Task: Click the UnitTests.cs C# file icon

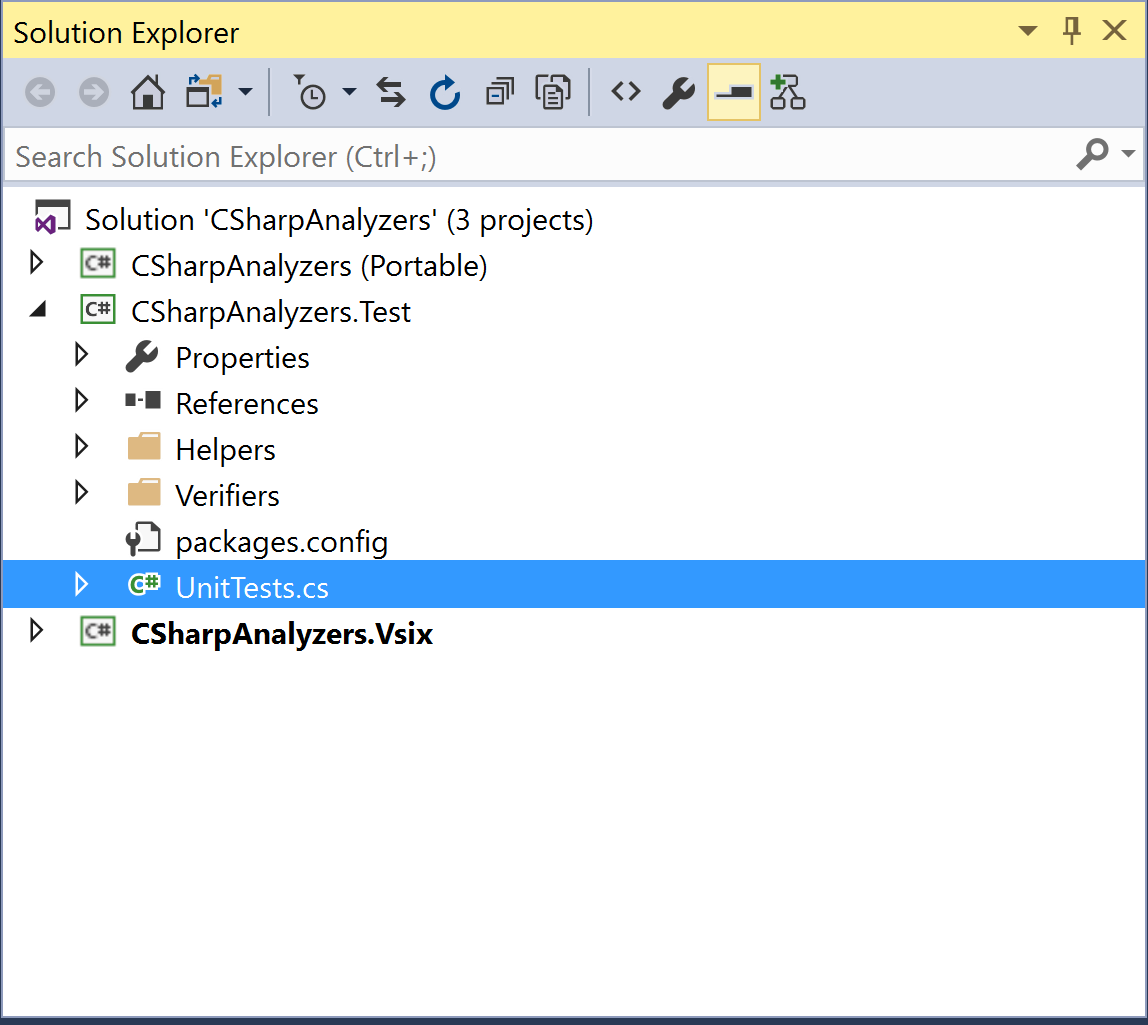Action: click(x=144, y=584)
